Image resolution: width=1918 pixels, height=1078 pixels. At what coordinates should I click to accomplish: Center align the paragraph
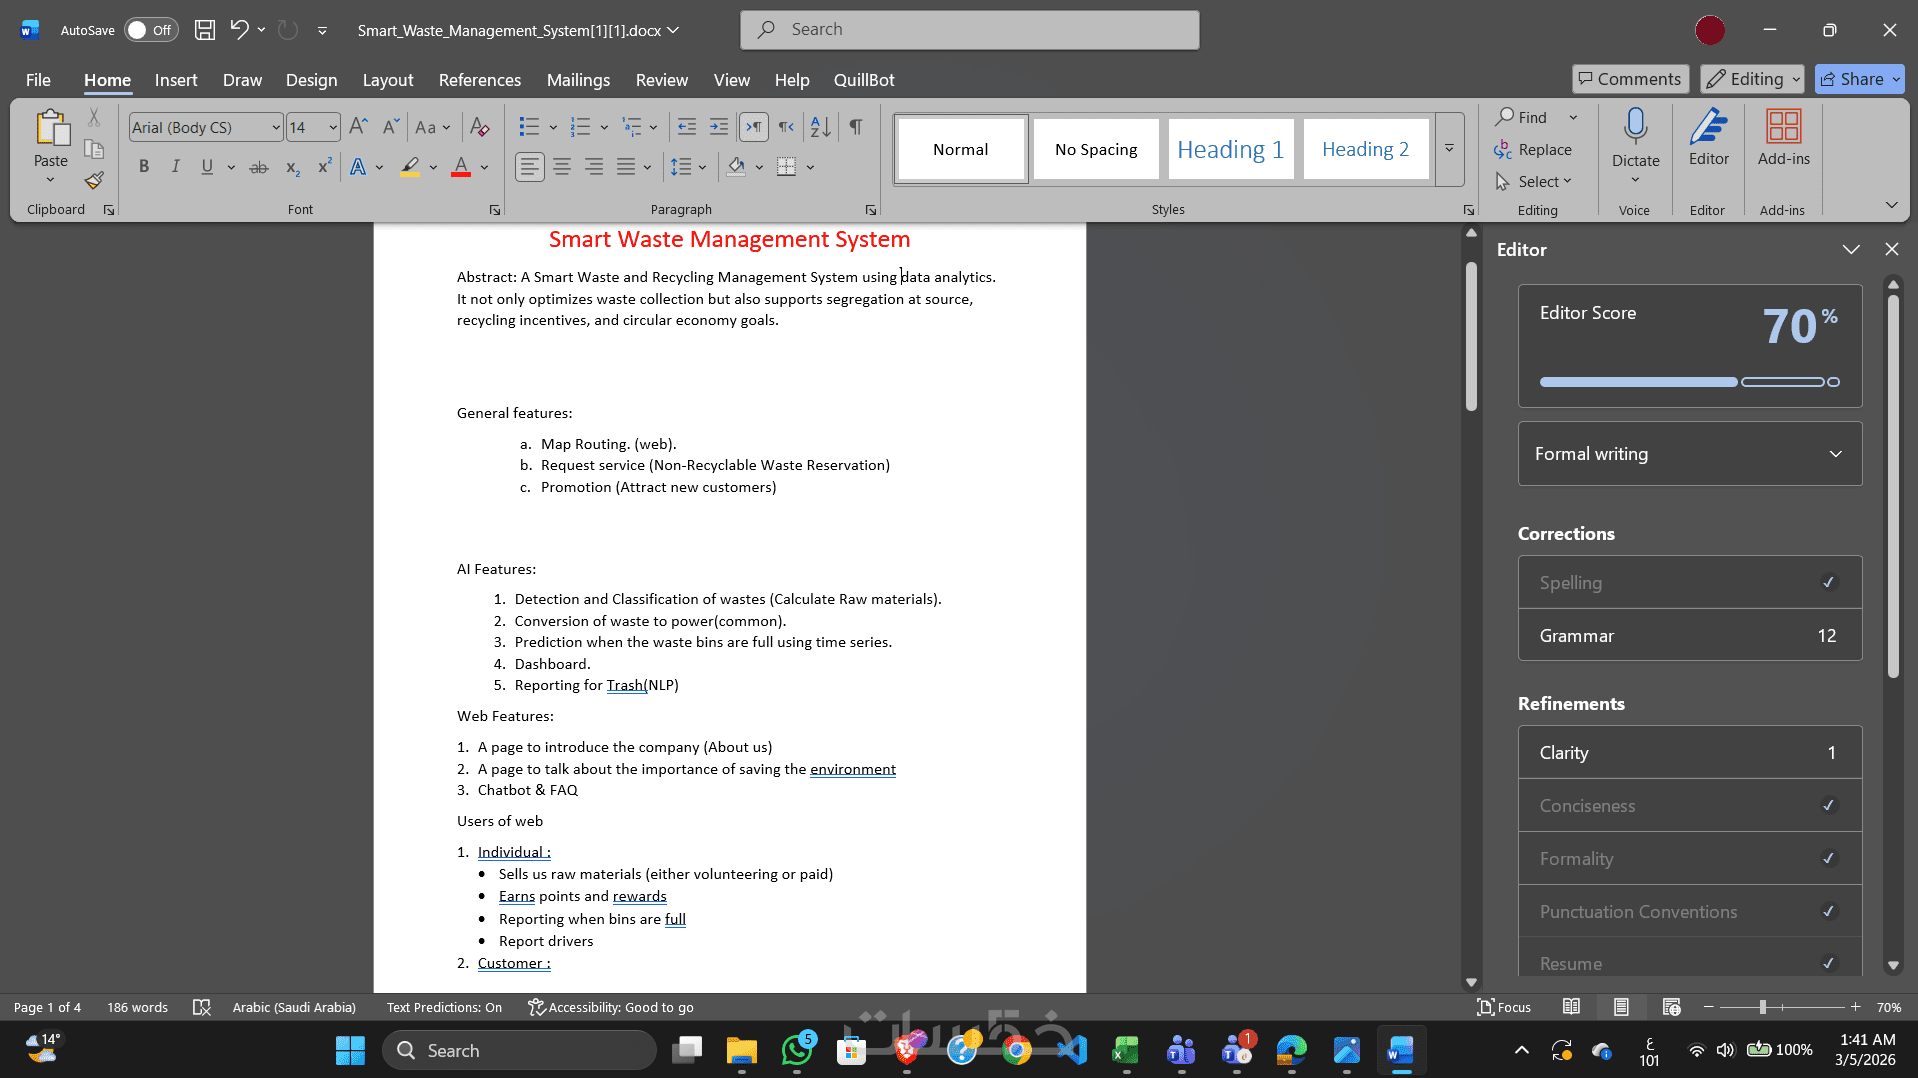point(562,167)
